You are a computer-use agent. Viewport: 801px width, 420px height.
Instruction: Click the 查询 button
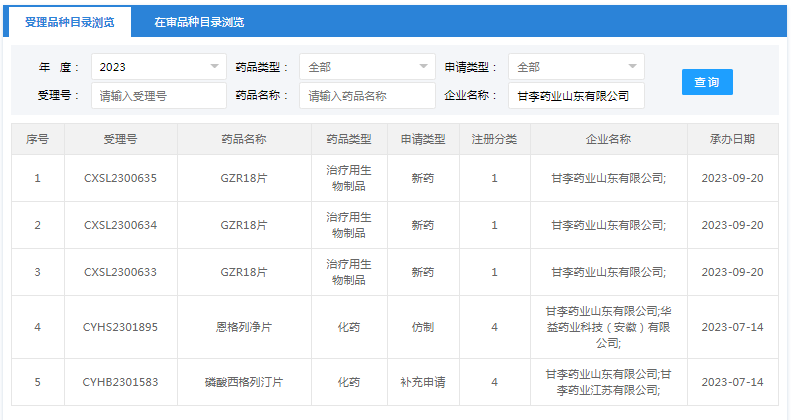(707, 82)
